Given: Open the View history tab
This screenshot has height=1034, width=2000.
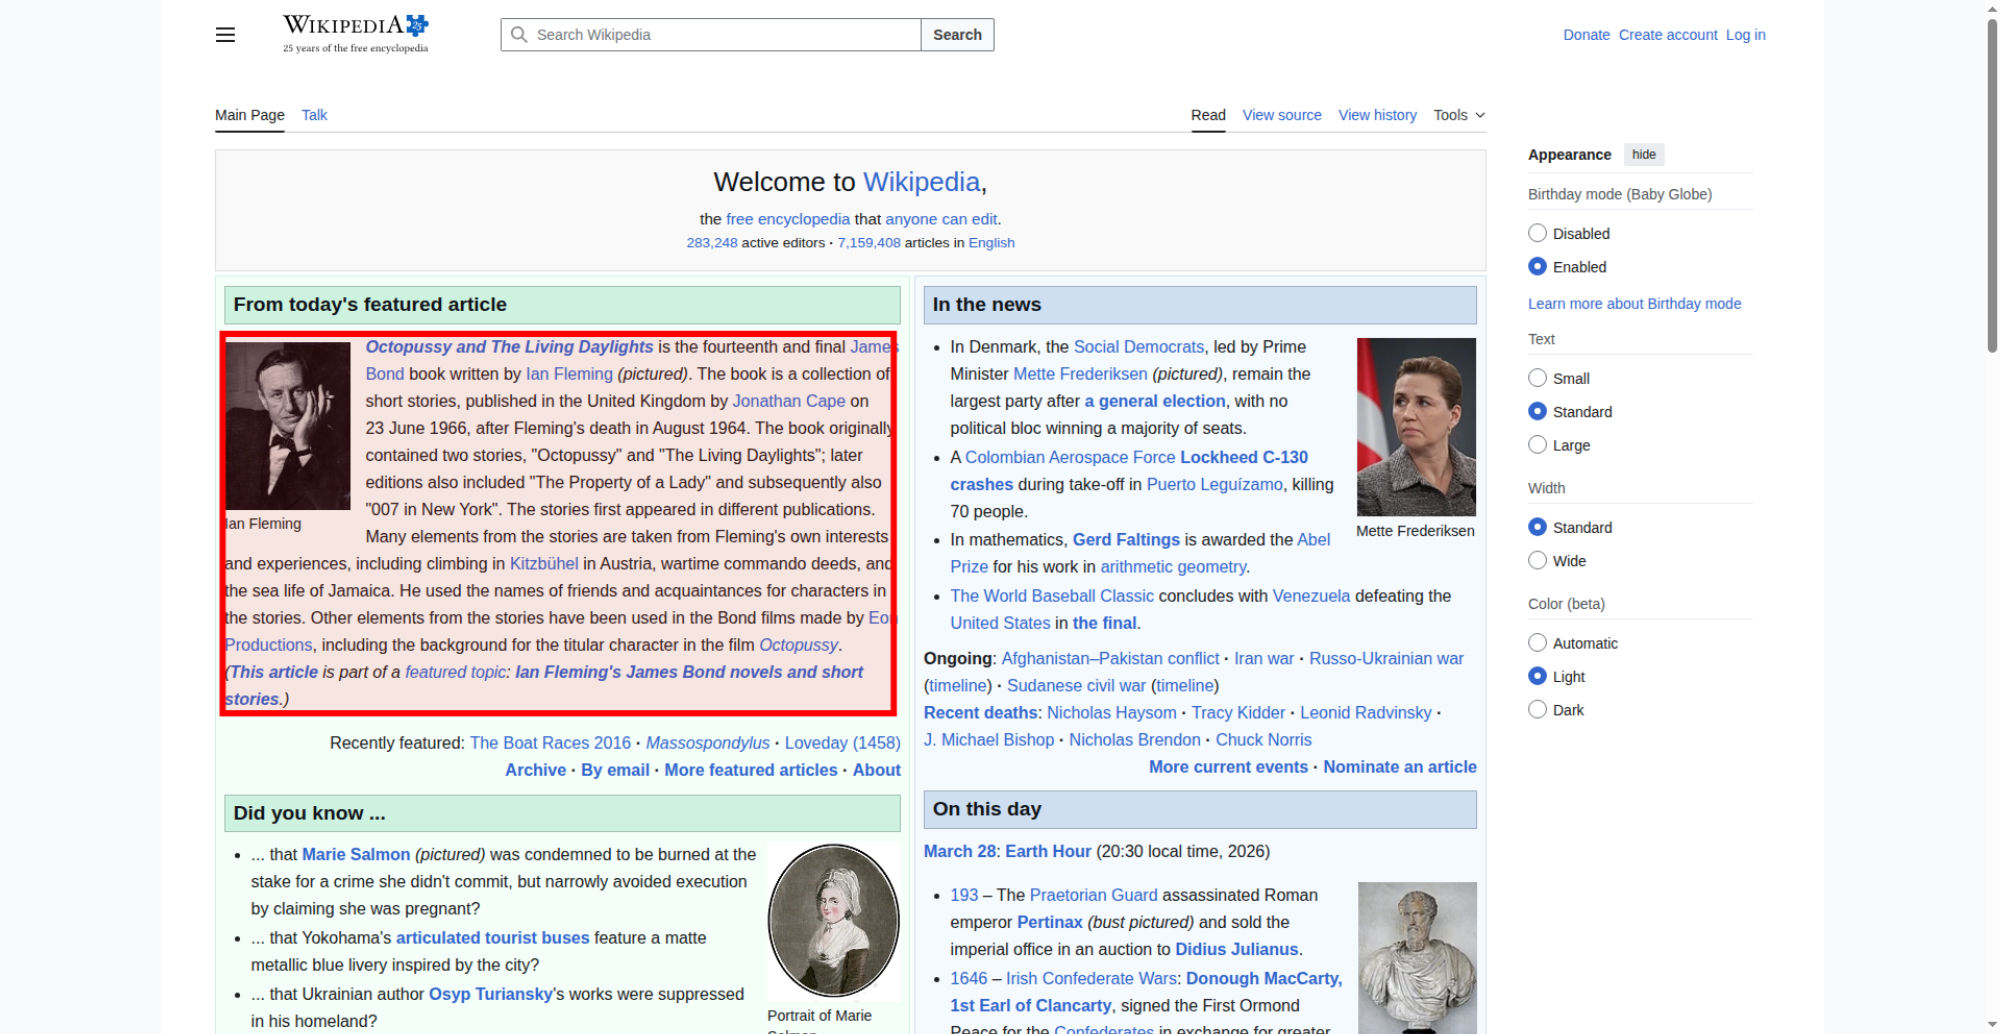Looking at the screenshot, I should click(1377, 115).
